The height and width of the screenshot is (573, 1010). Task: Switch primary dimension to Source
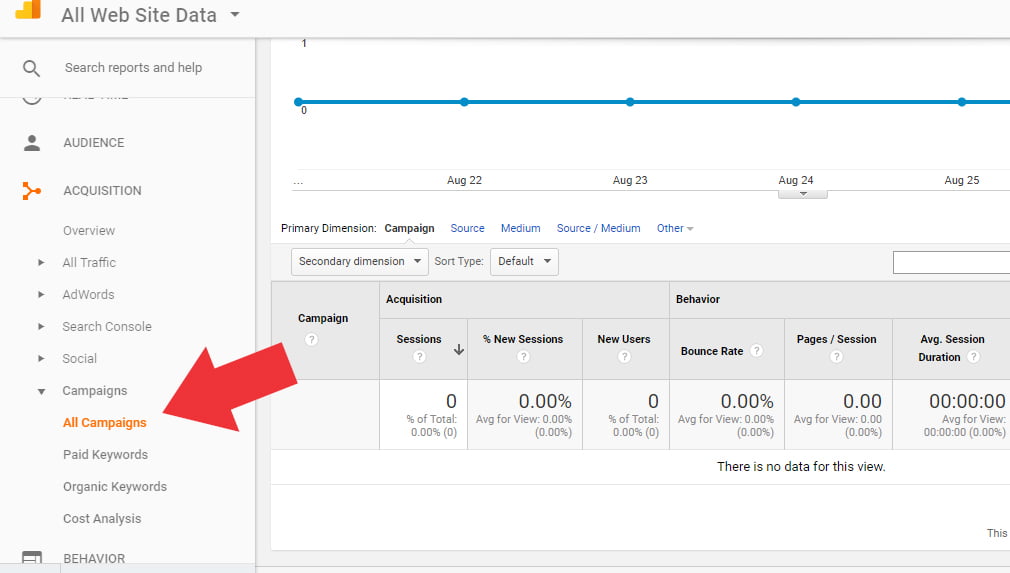tap(467, 229)
